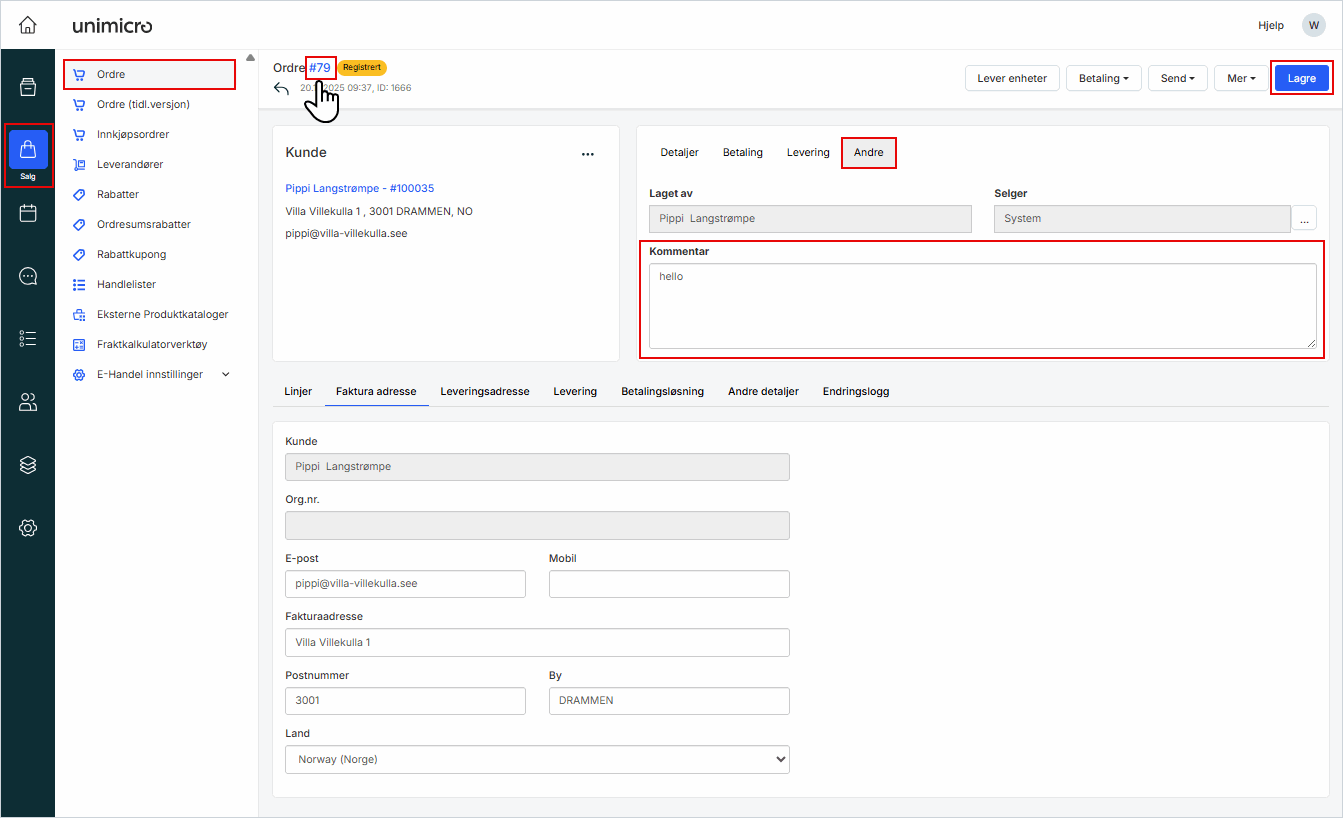Switch to the Leveringsadresse tab

[x=484, y=391]
